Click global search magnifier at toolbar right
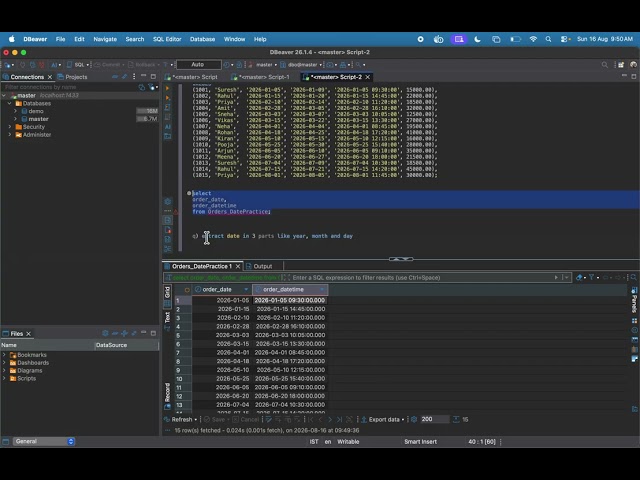Viewport: 640px width, 480px height. (x=605, y=65)
